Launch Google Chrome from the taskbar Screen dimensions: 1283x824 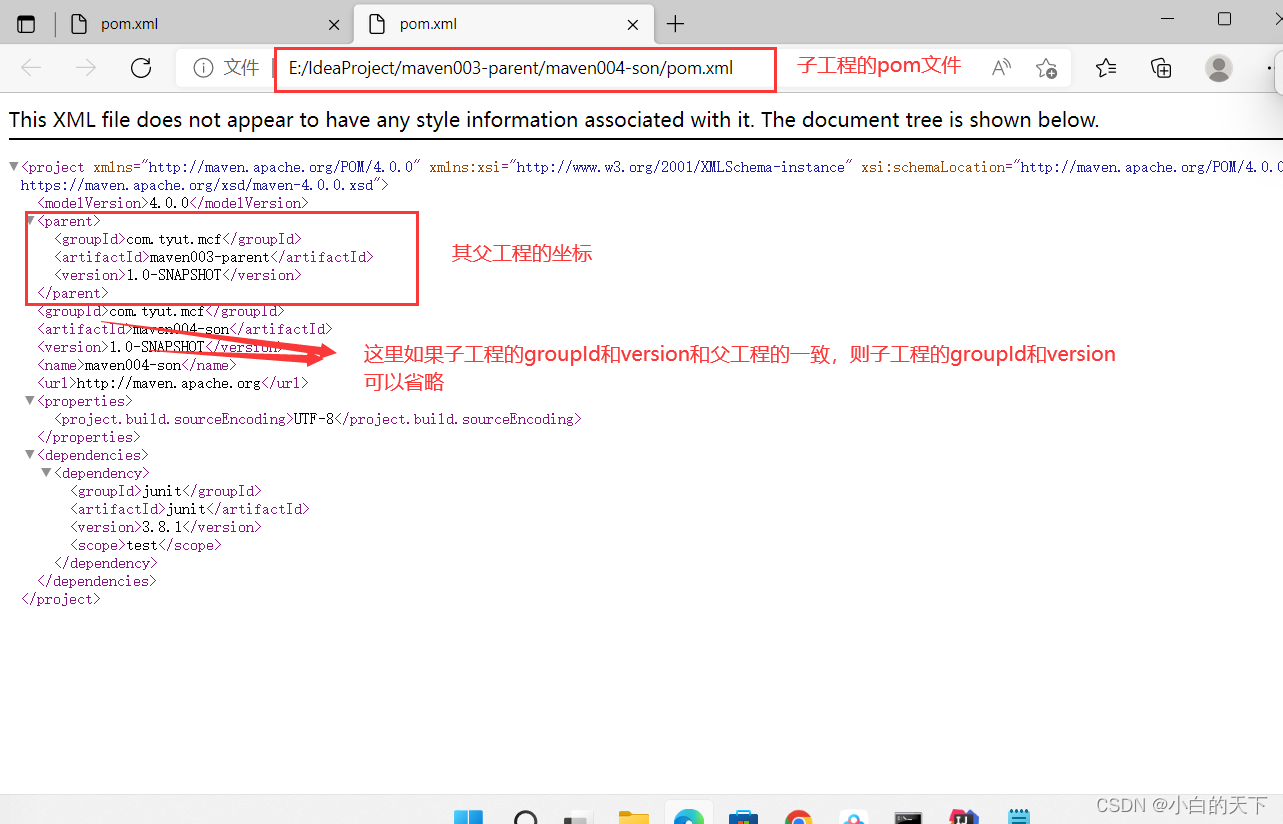[798, 817]
